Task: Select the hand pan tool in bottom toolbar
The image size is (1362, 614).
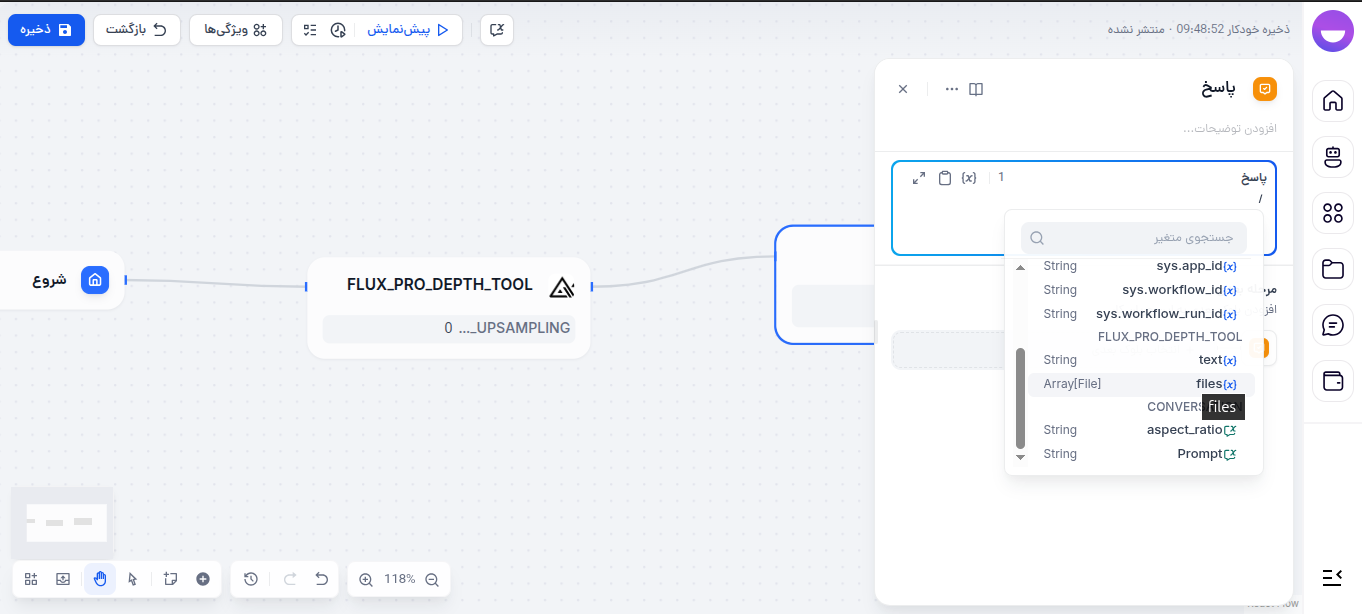Action: [99, 579]
